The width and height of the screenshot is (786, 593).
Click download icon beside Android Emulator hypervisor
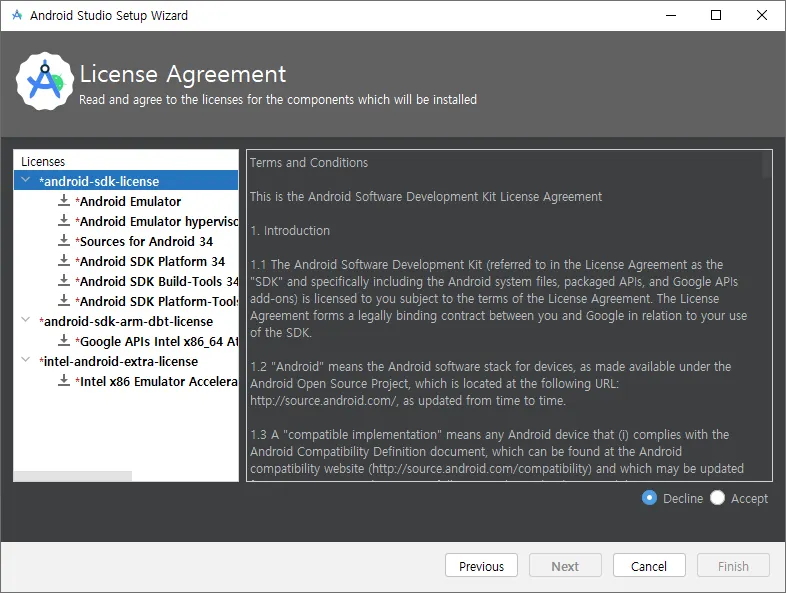[64, 221]
